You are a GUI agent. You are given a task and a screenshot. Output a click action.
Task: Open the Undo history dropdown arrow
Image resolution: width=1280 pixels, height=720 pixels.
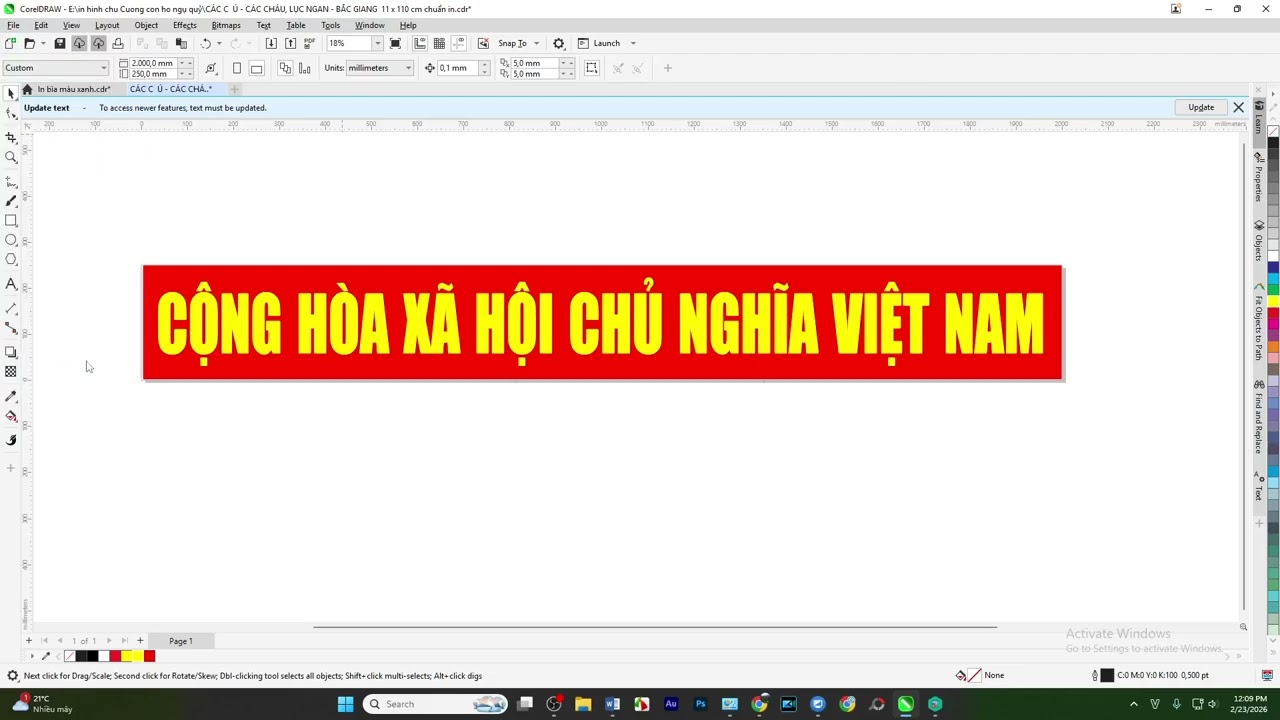(x=219, y=43)
